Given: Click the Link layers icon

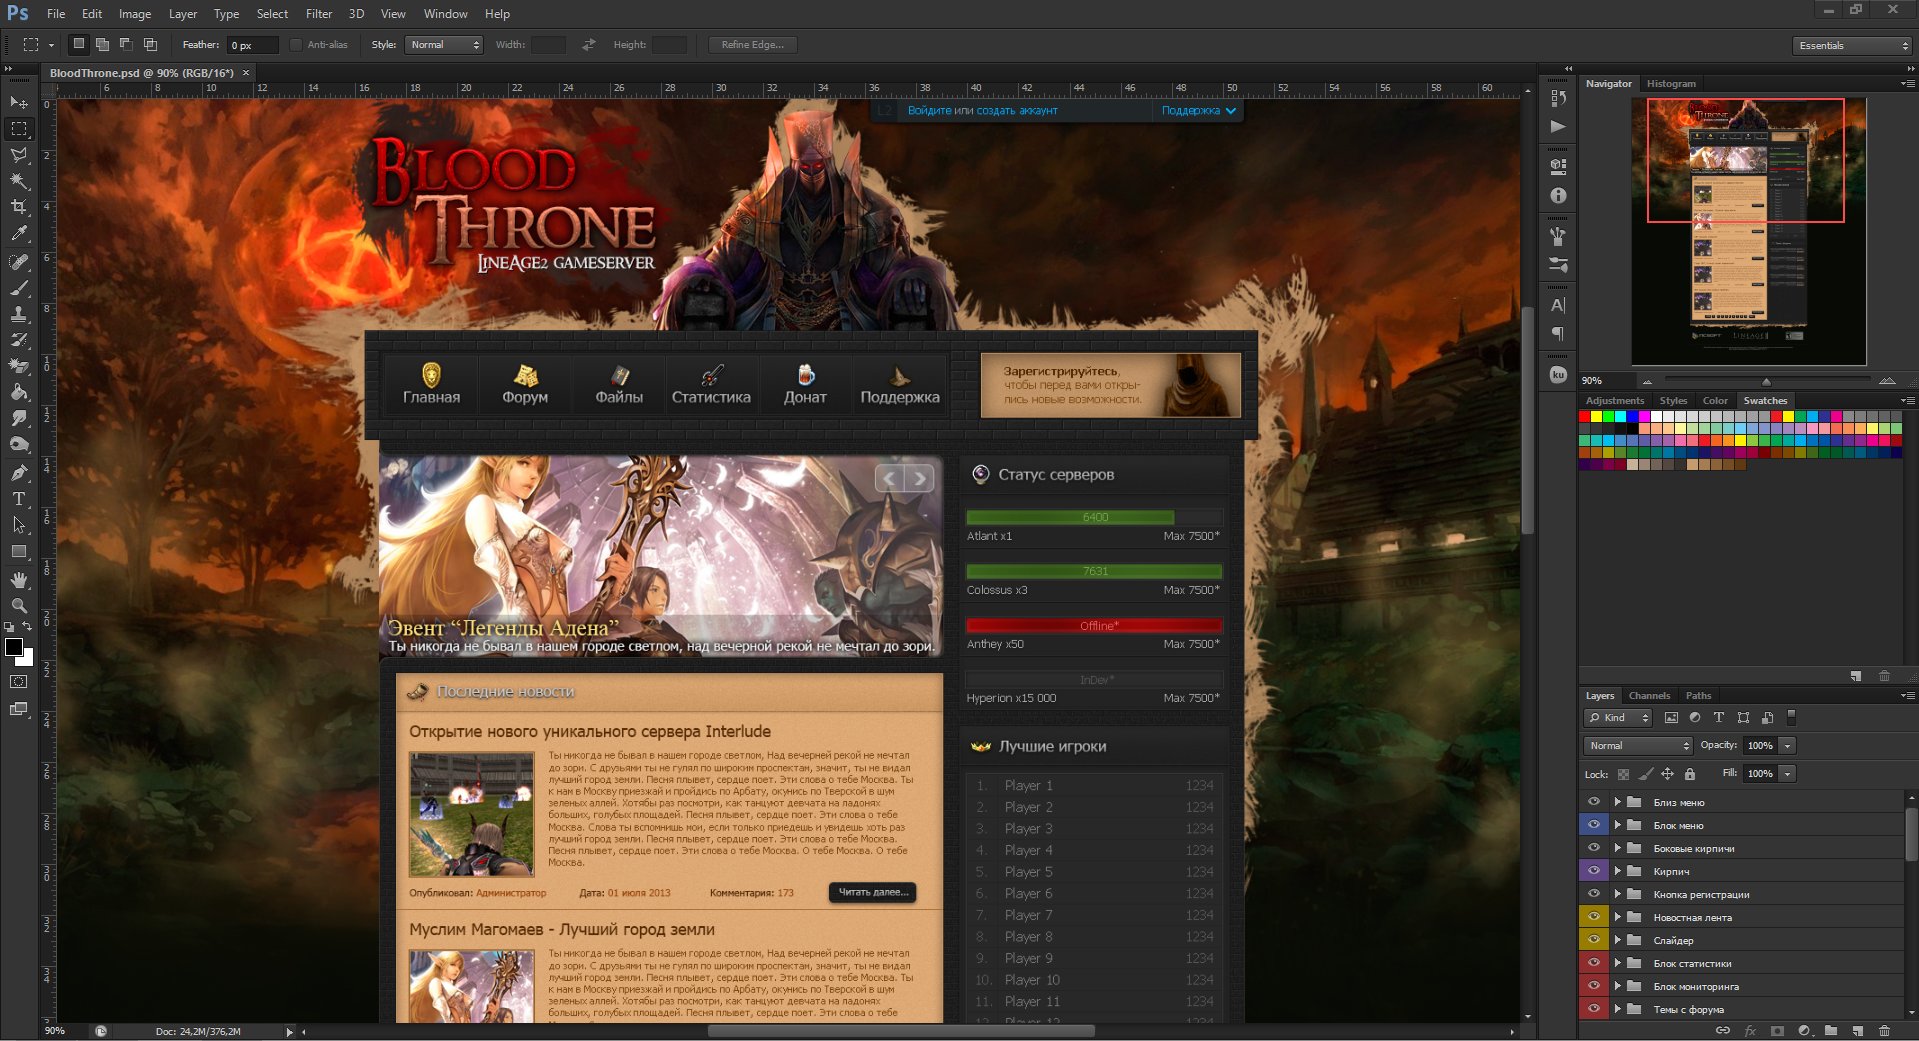Looking at the screenshot, I should pos(1723,1030).
